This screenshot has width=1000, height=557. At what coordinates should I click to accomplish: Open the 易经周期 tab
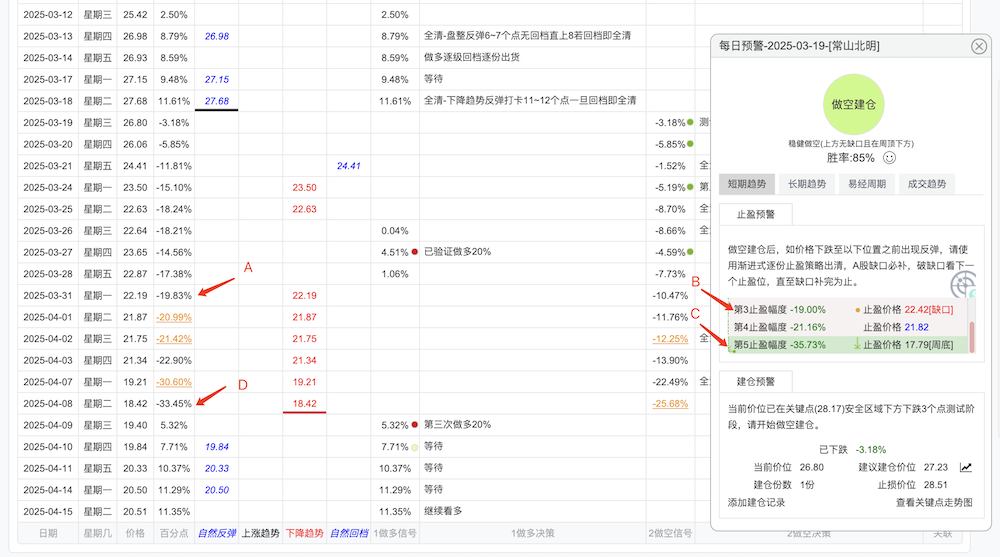click(867, 184)
